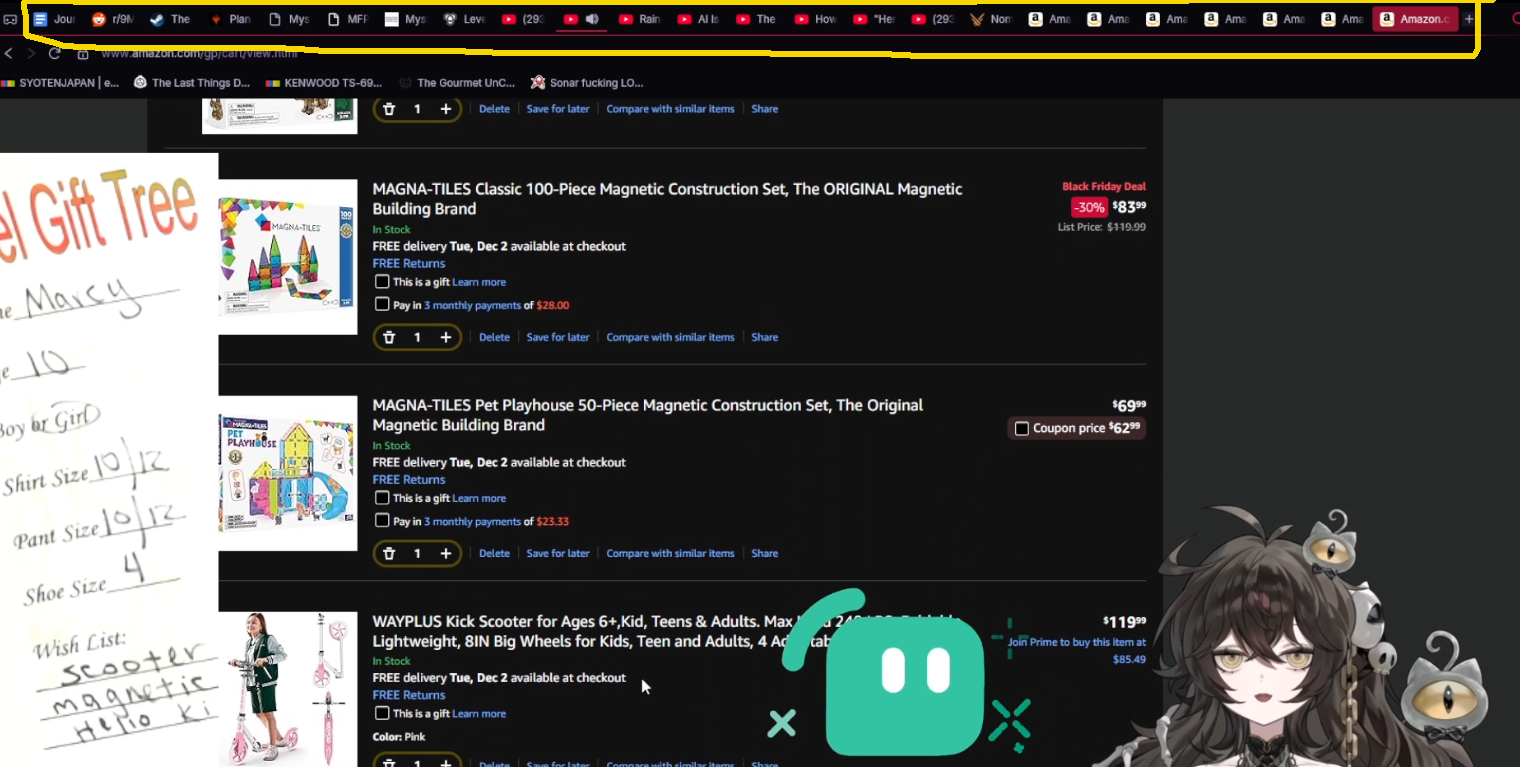The height and width of the screenshot is (767, 1520).
Task: Click the Black Friday Deal label
Action: pyautogui.click(x=1104, y=187)
